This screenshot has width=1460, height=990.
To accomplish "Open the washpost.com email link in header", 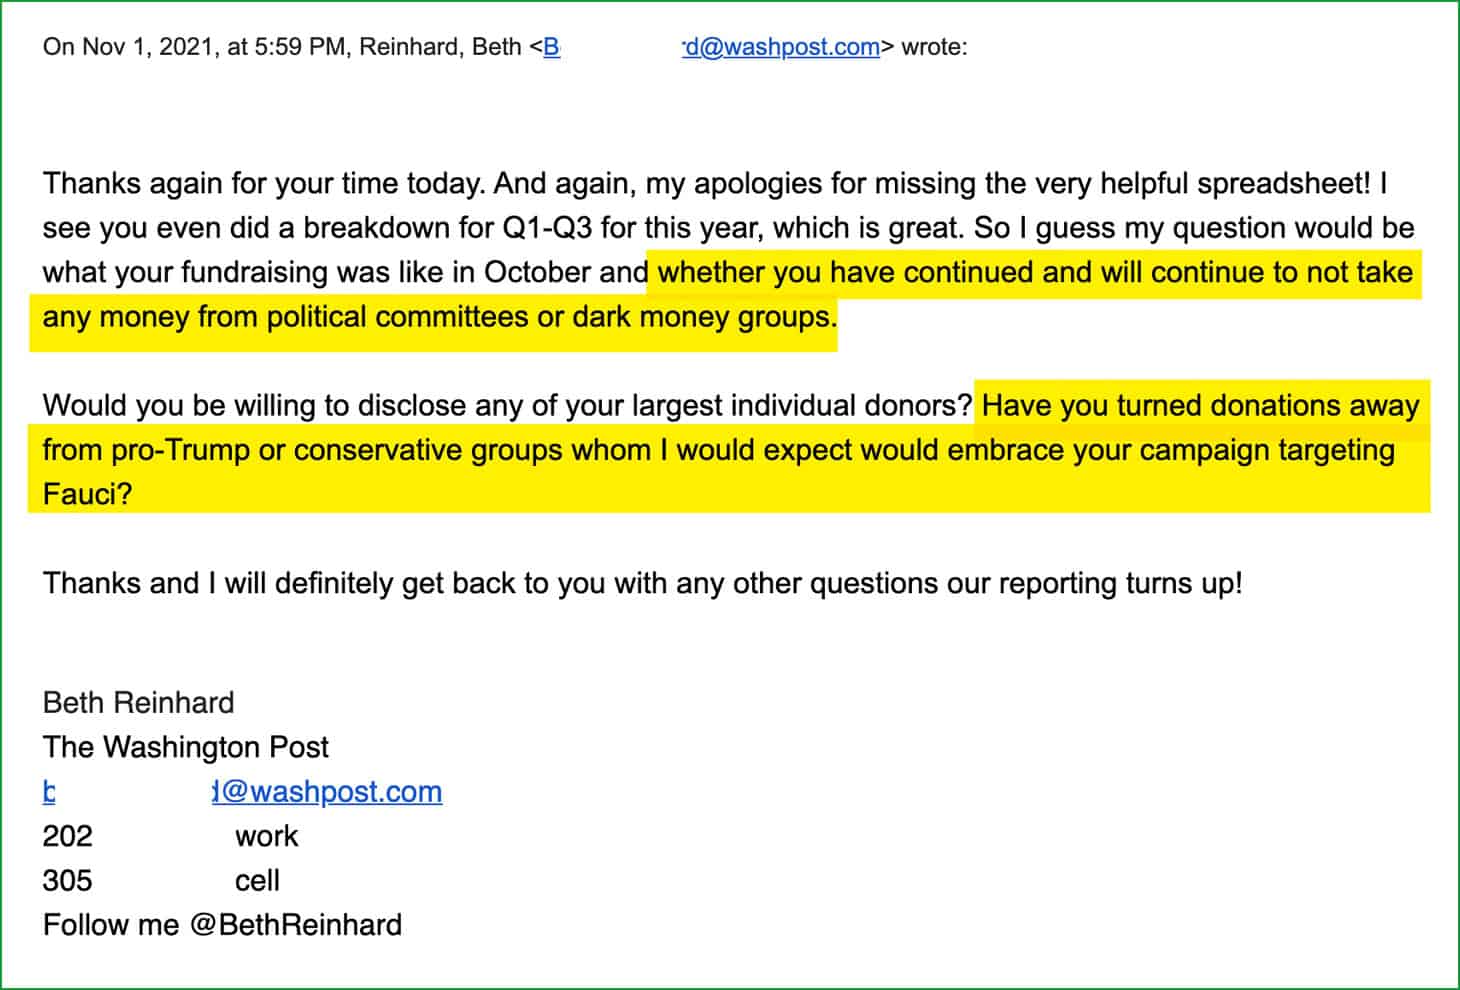I will pyautogui.click(x=780, y=47).
